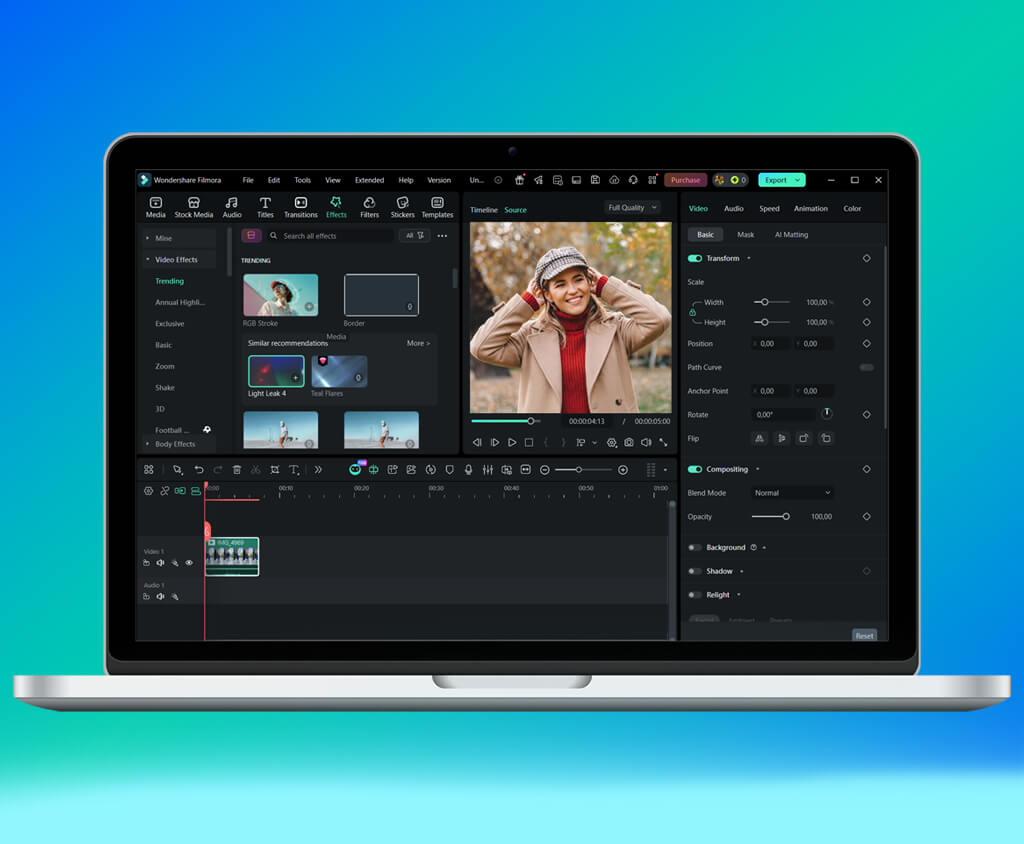
Task: Open the Media tab icon
Action: (155, 206)
